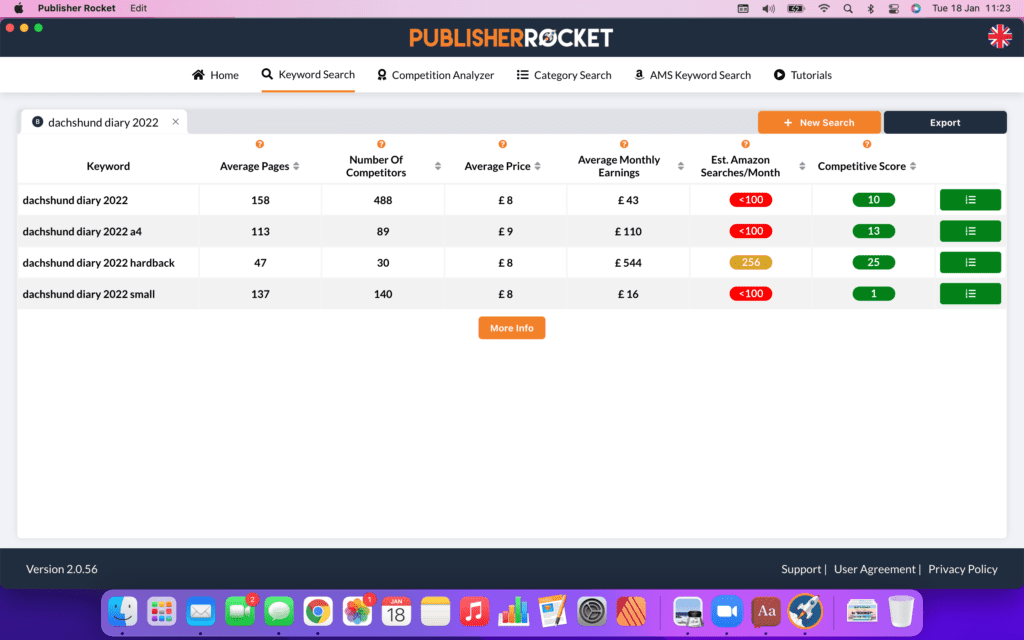Sort by Est. Amazon Searches/Month column
Viewport: 1024px width, 640px height.
[802, 166]
